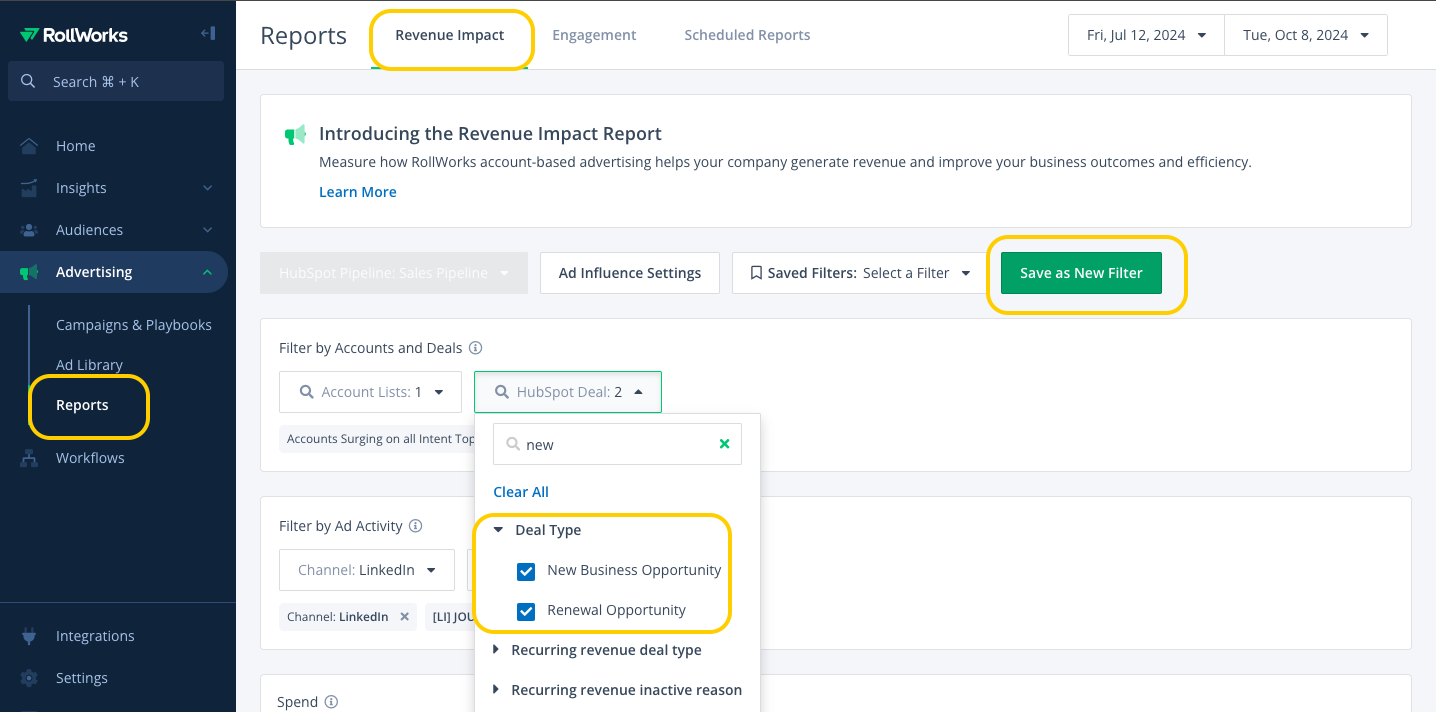
Task: Collapse the Advertising sidebar section
Action: (x=207, y=272)
